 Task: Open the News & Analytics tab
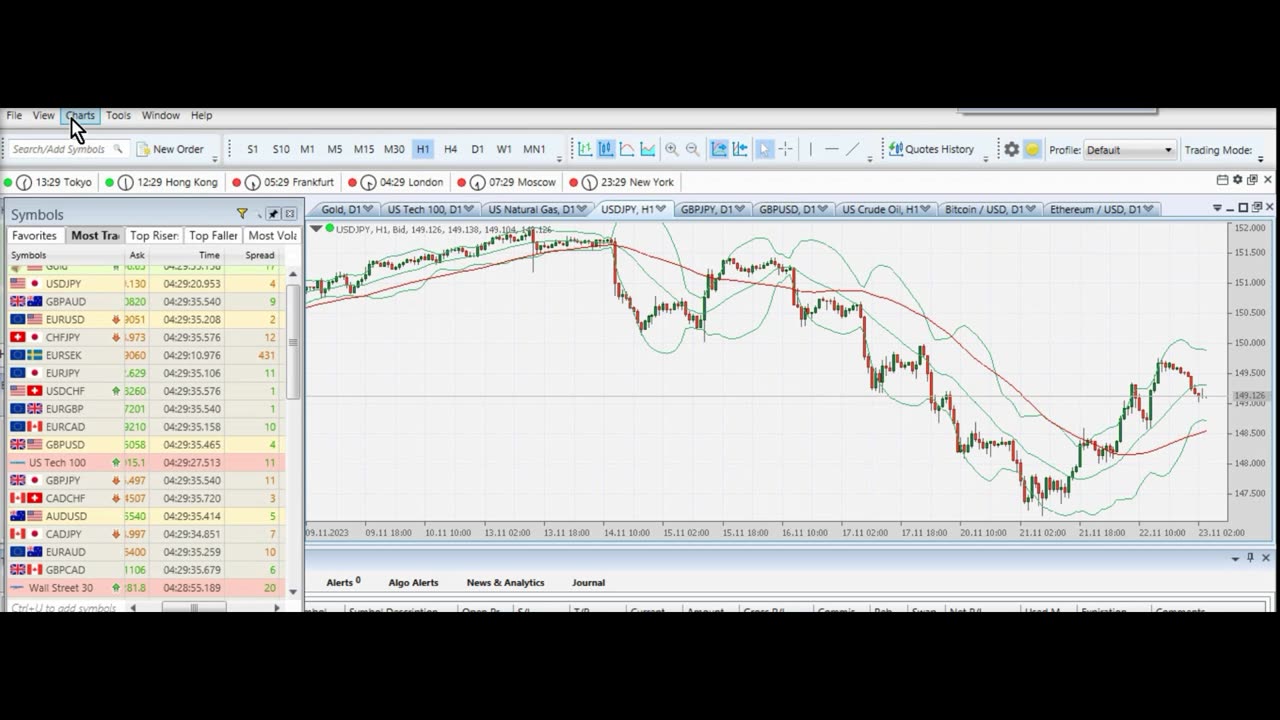click(505, 582)
